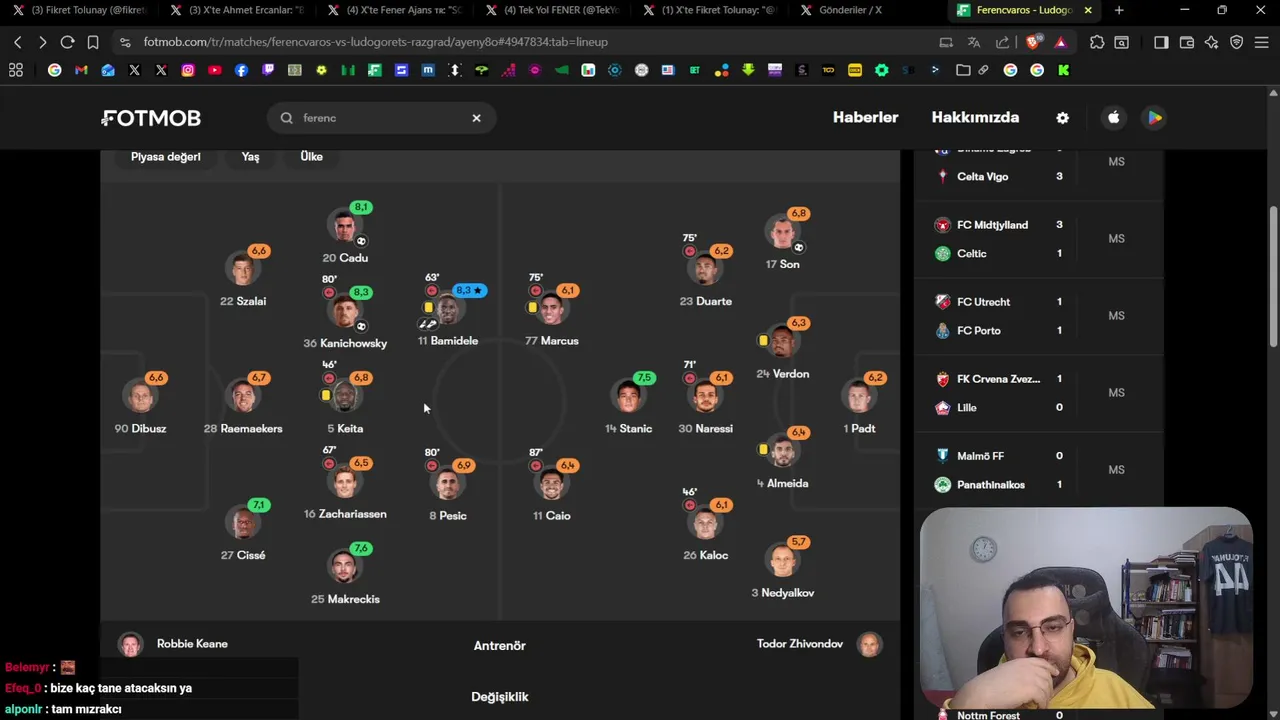Open the browser hamburger menu

(1262, 42)
